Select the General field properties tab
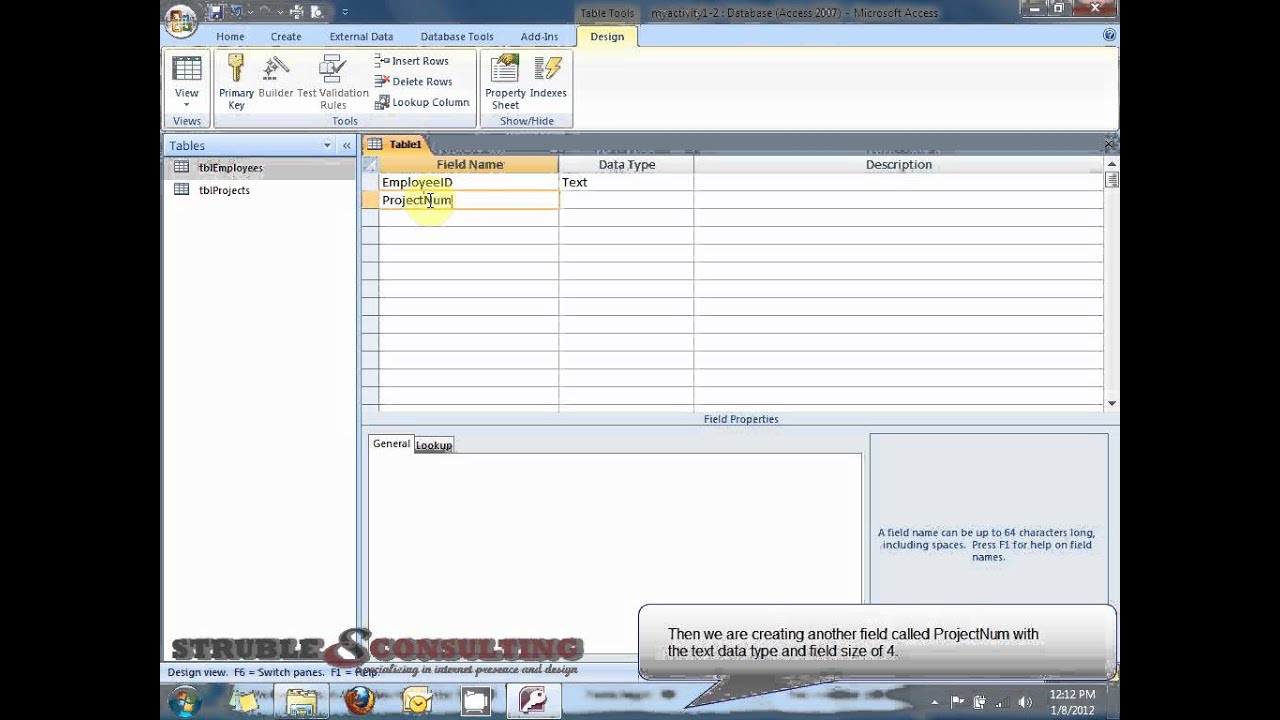This screenshot has height=720, width=1280. pyautogui.click(x=391, y=444)
